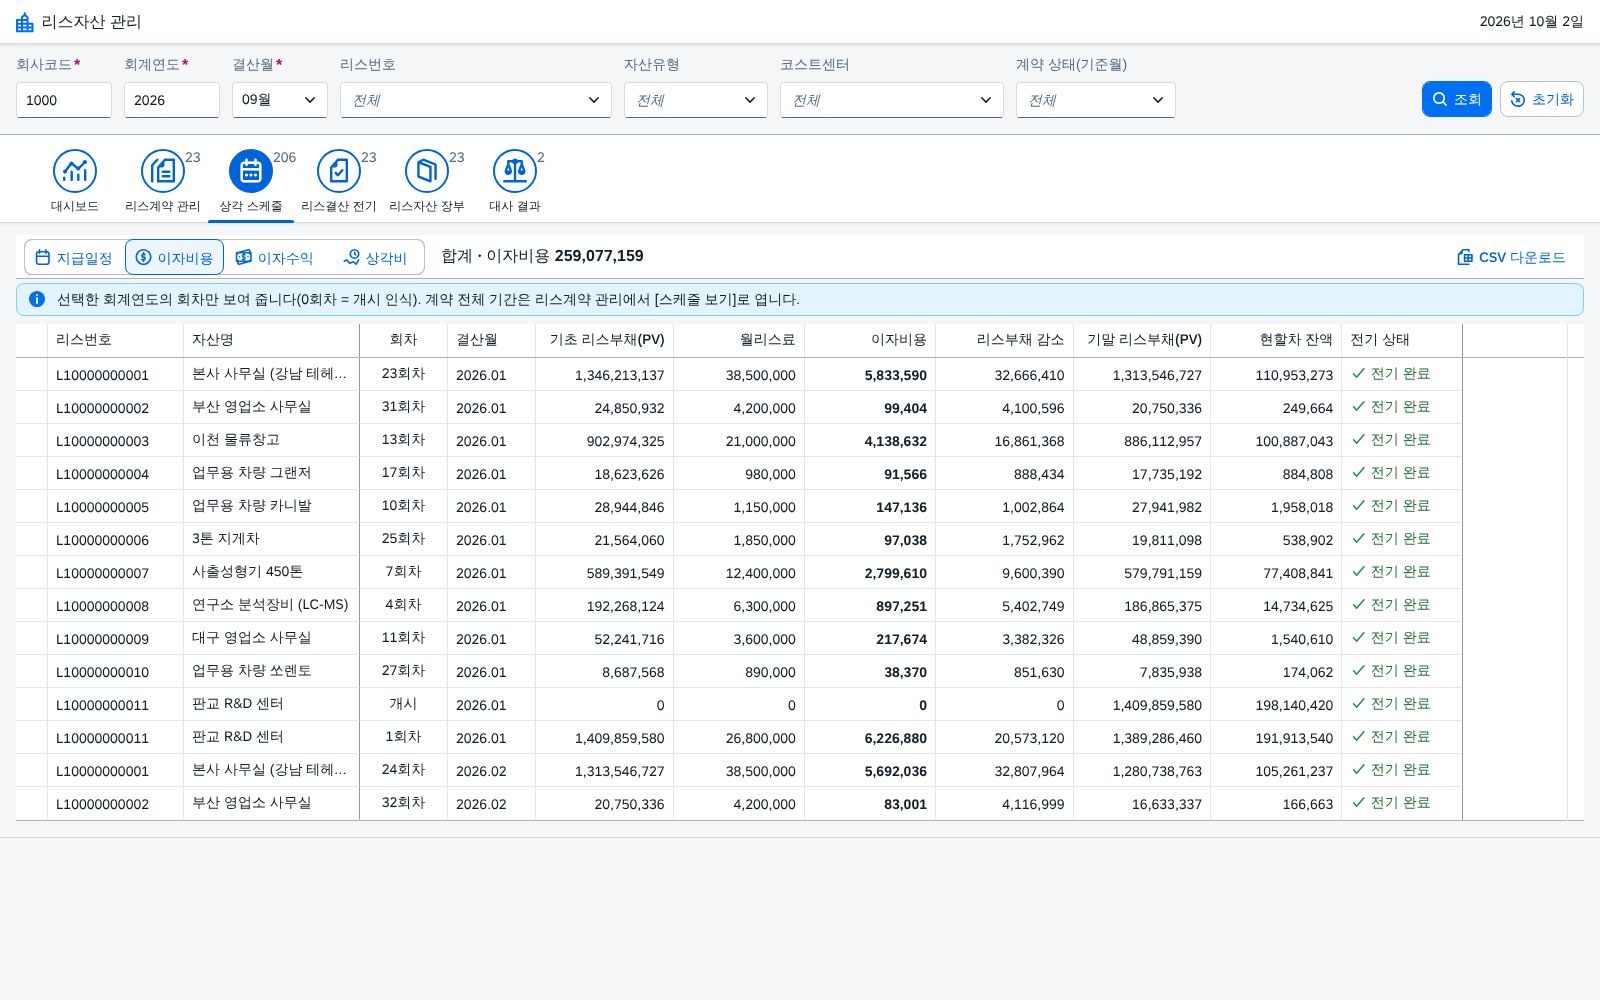Click the 기초 리스부채(PV) column header
The width and height of the screenshot is (1600, 1000).
(x=605, y=340)
